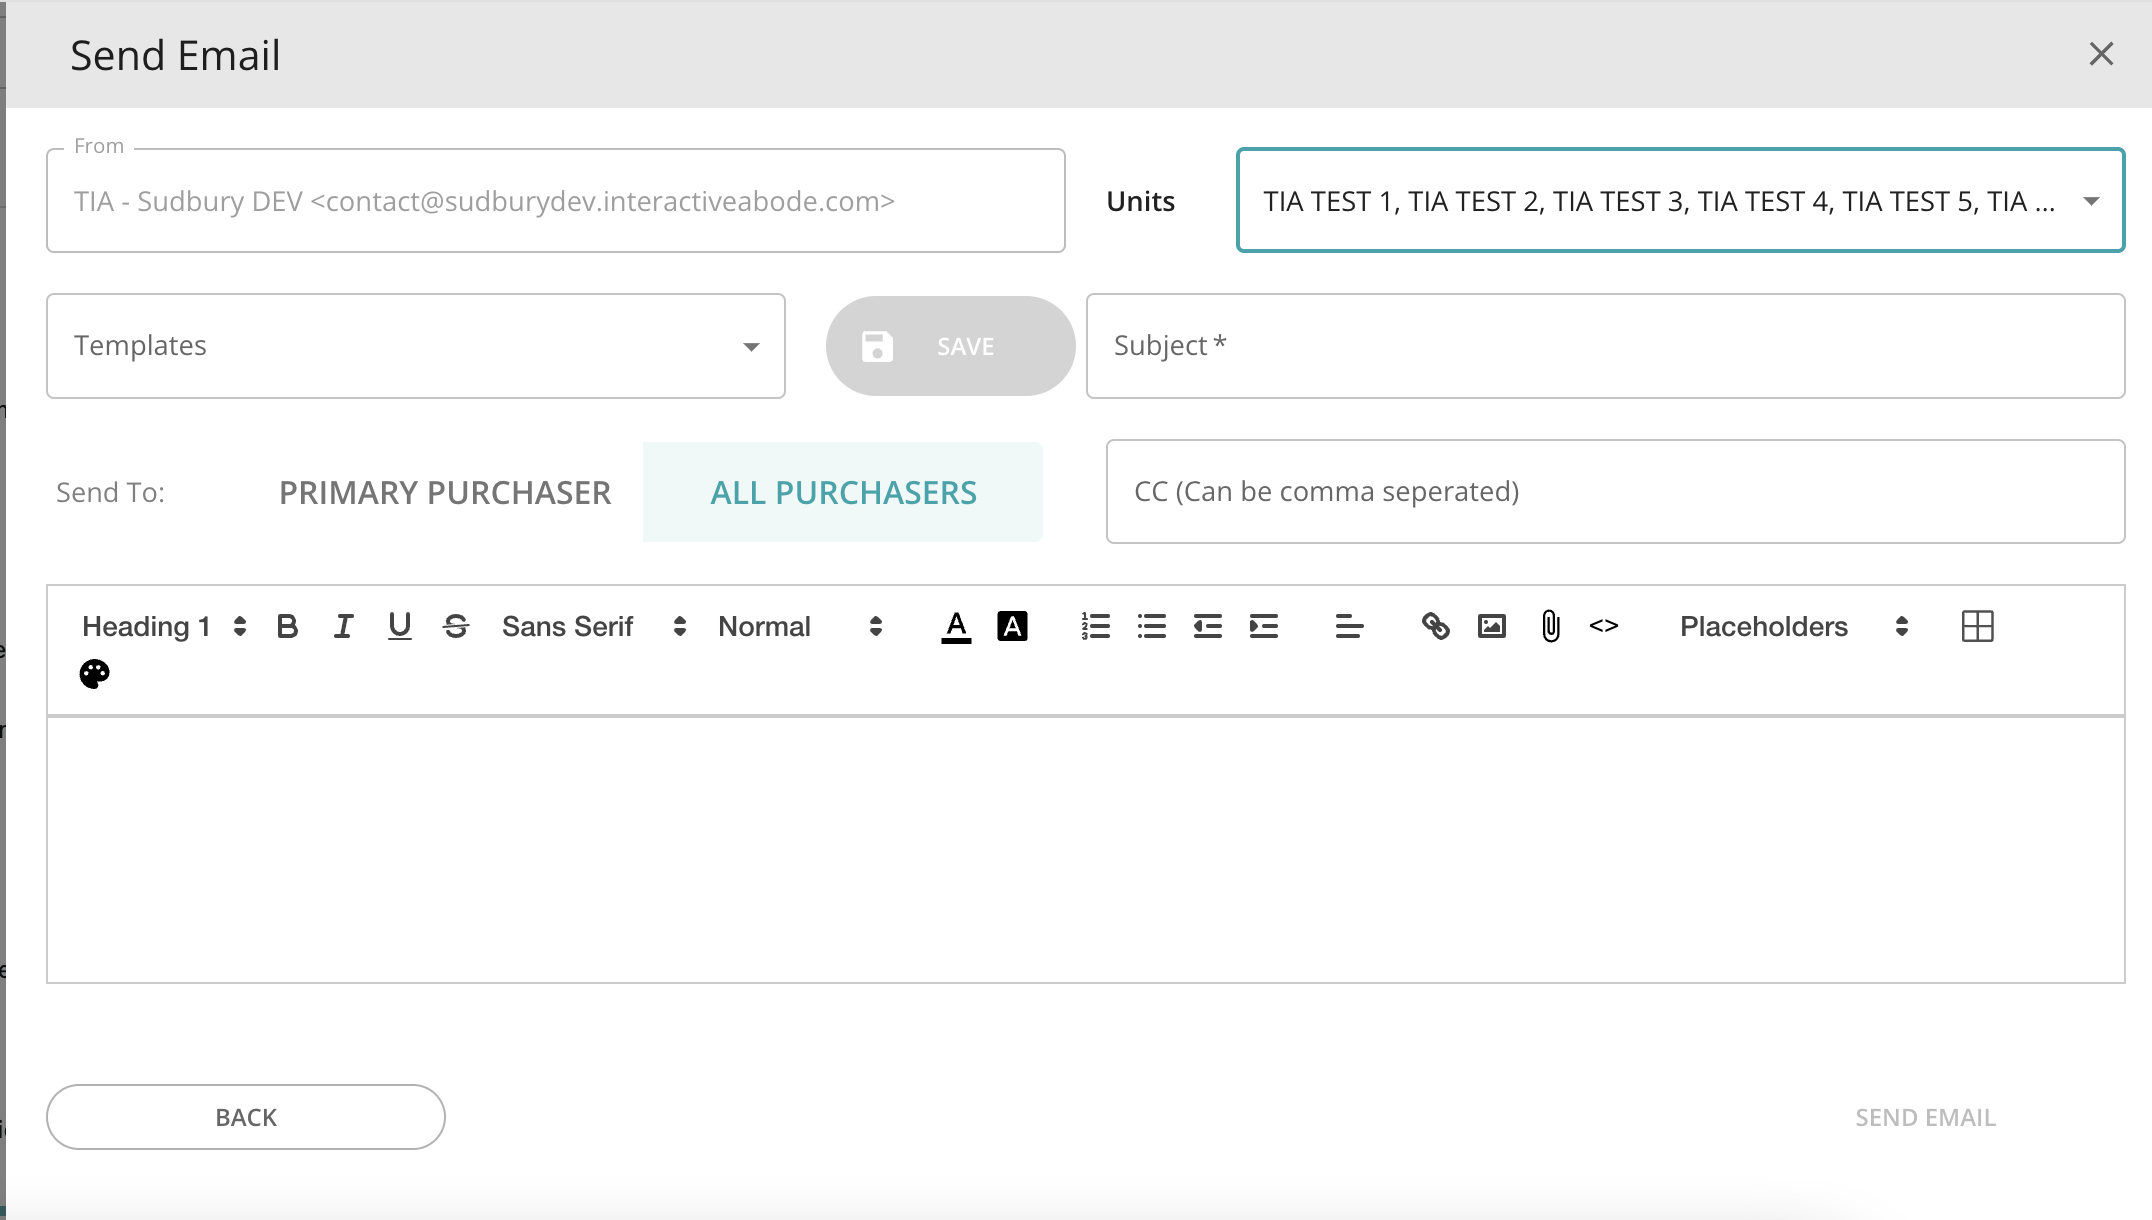This screenshot has width=2152, height=1220.
Task: Expand the Templates dropdown
Action: click(416, 346)
